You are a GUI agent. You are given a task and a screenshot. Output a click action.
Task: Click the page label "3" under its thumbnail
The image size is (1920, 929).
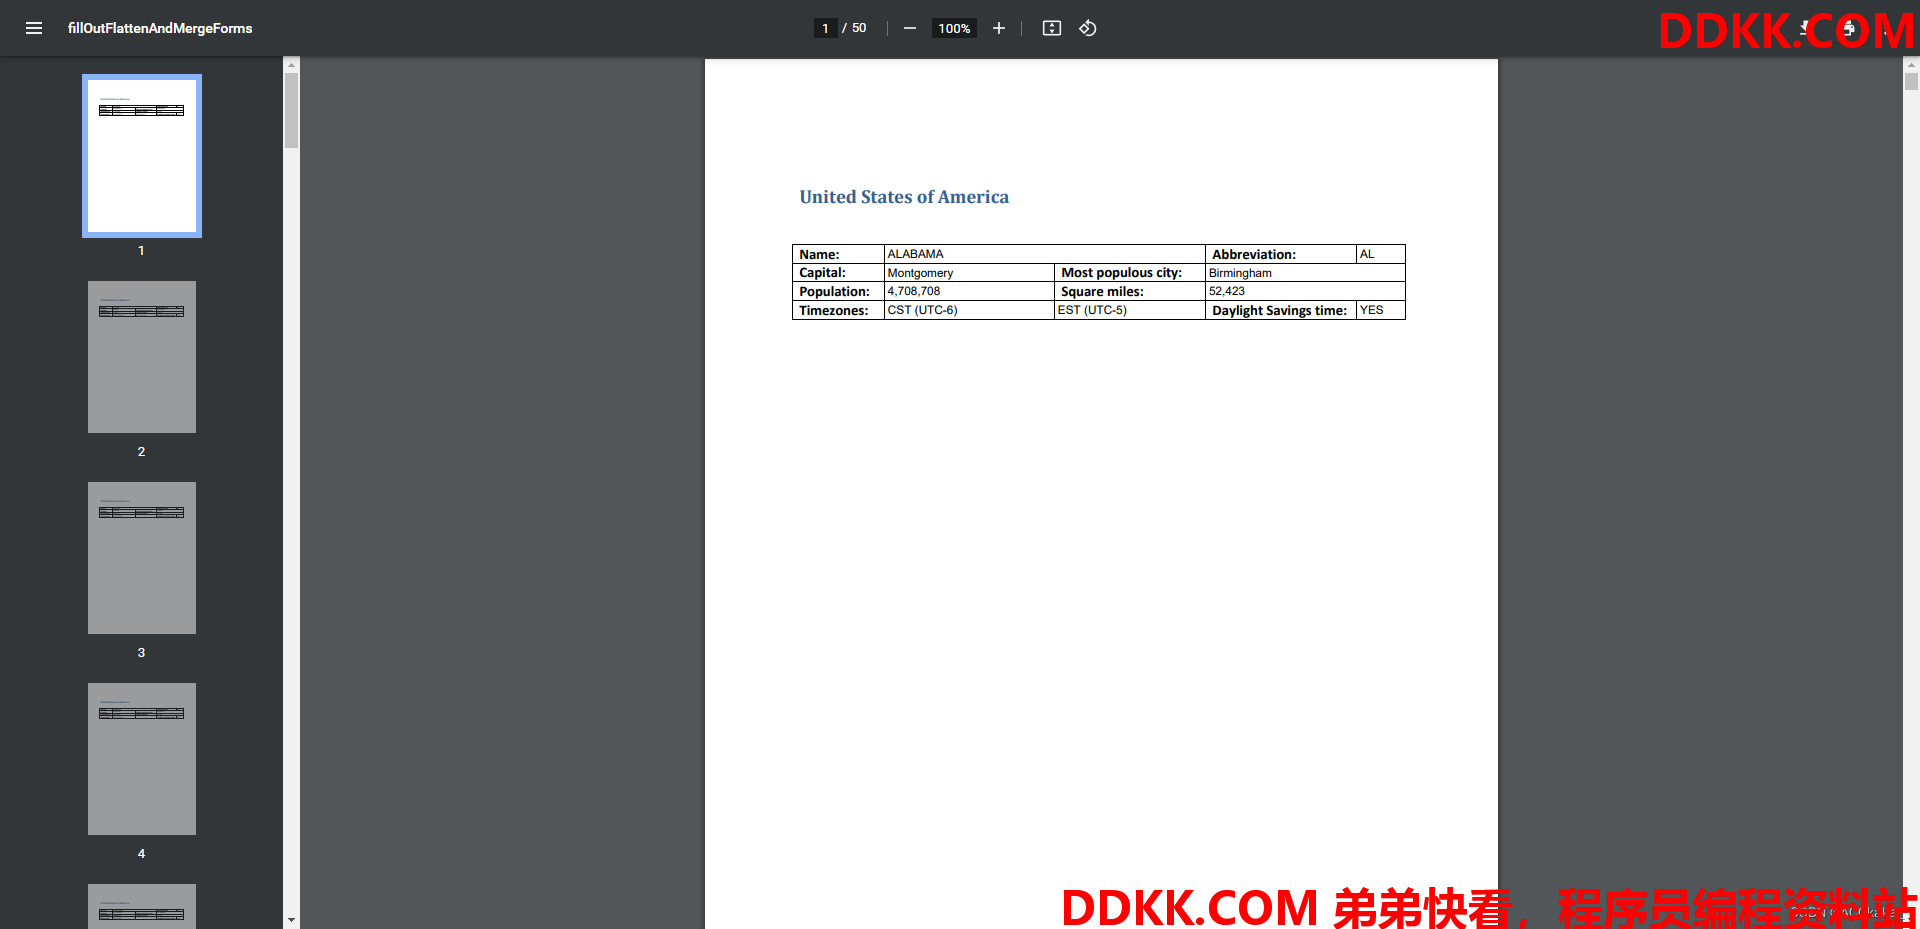(x=141, y=652)
